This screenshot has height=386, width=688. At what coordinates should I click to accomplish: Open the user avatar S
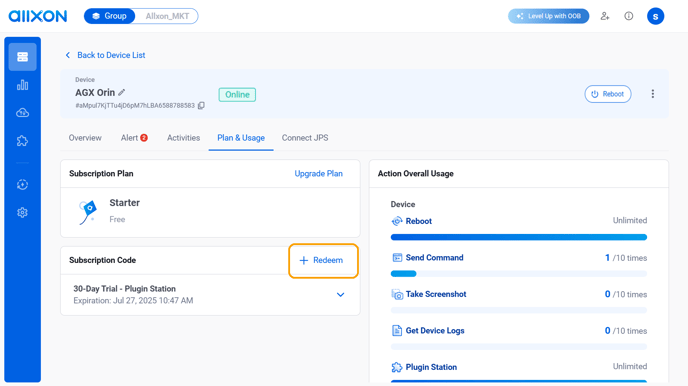pyautogui.click(x=656, y=16)
